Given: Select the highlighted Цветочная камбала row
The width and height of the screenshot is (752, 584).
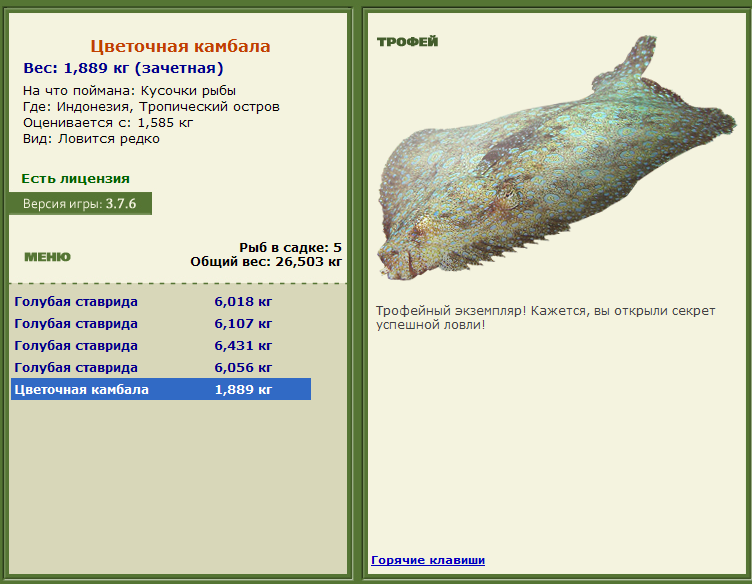Looking at the screenshot, I should (161, 389).
